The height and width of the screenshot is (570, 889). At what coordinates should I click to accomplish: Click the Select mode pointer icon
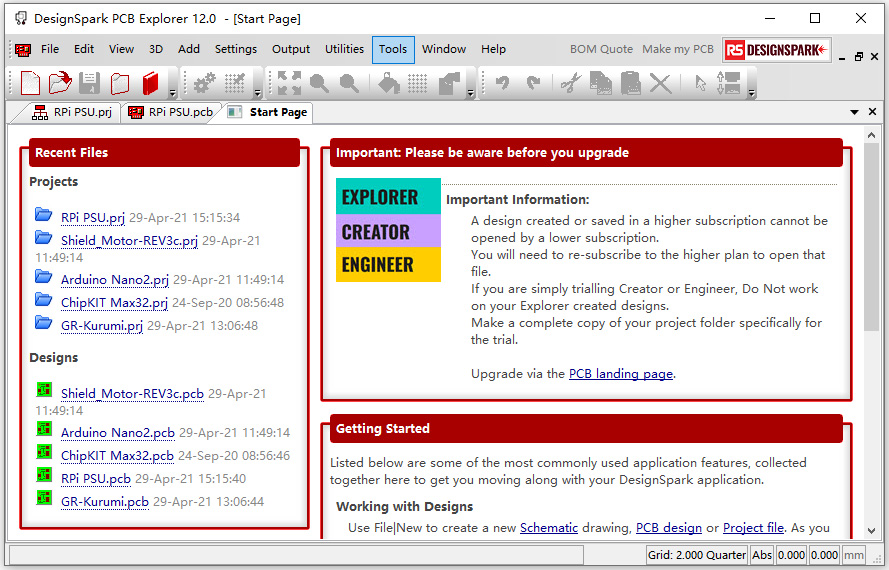(701, 83)
